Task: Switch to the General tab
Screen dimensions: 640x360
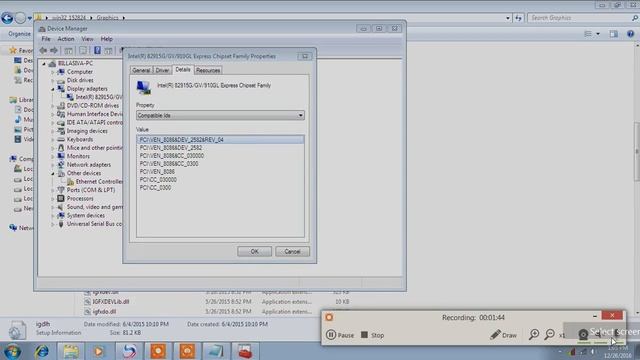Action: 141,70
